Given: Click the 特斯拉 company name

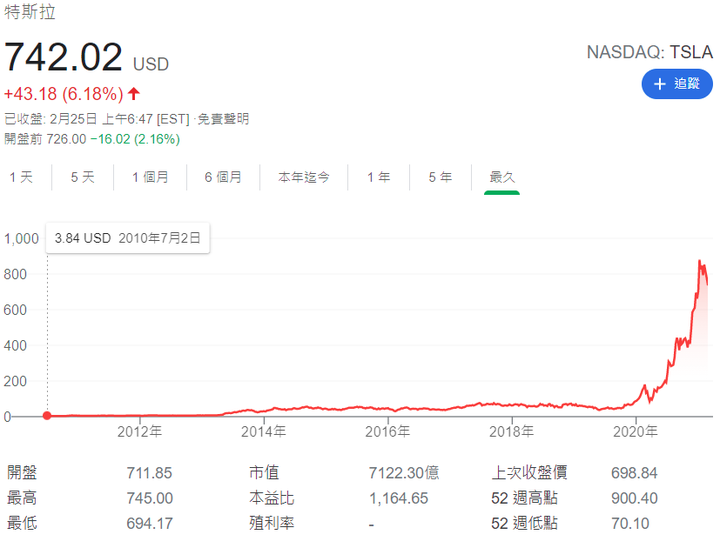Looking at the screenshot, I should tap(30, 11).
